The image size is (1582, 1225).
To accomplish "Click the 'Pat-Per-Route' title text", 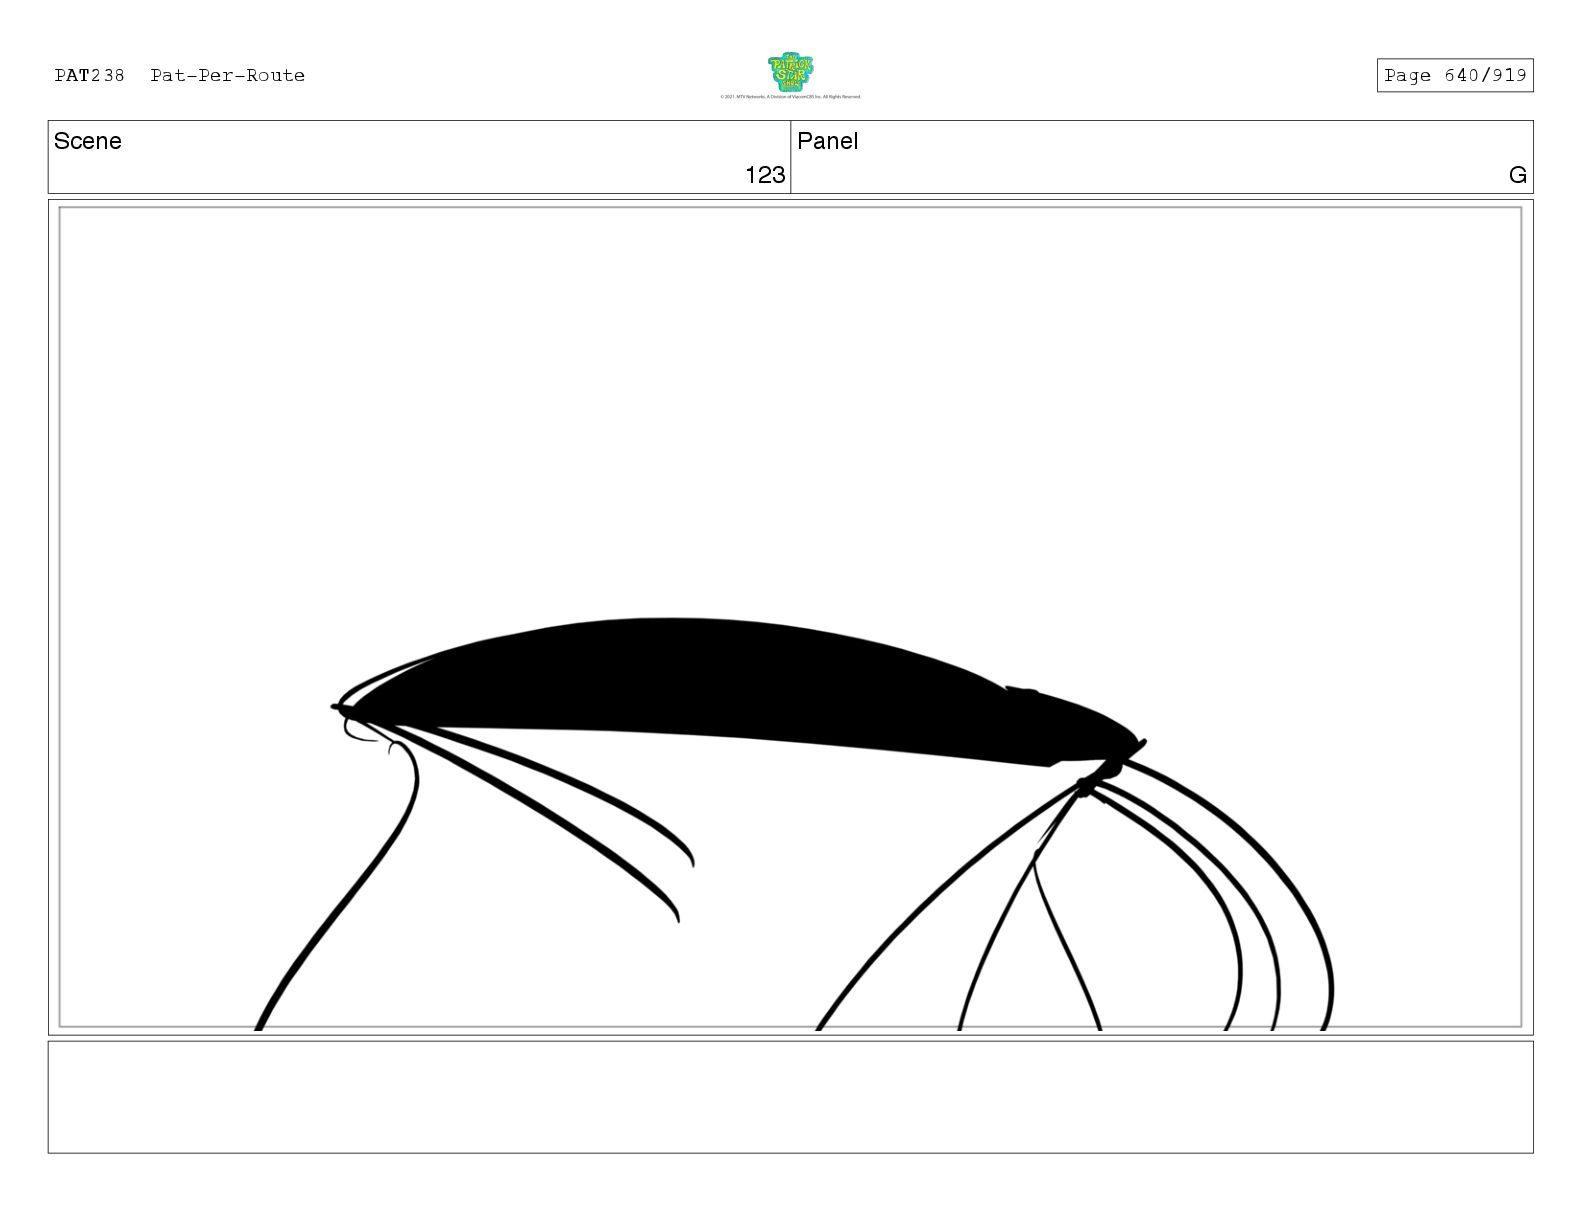I will pos(228,75).
